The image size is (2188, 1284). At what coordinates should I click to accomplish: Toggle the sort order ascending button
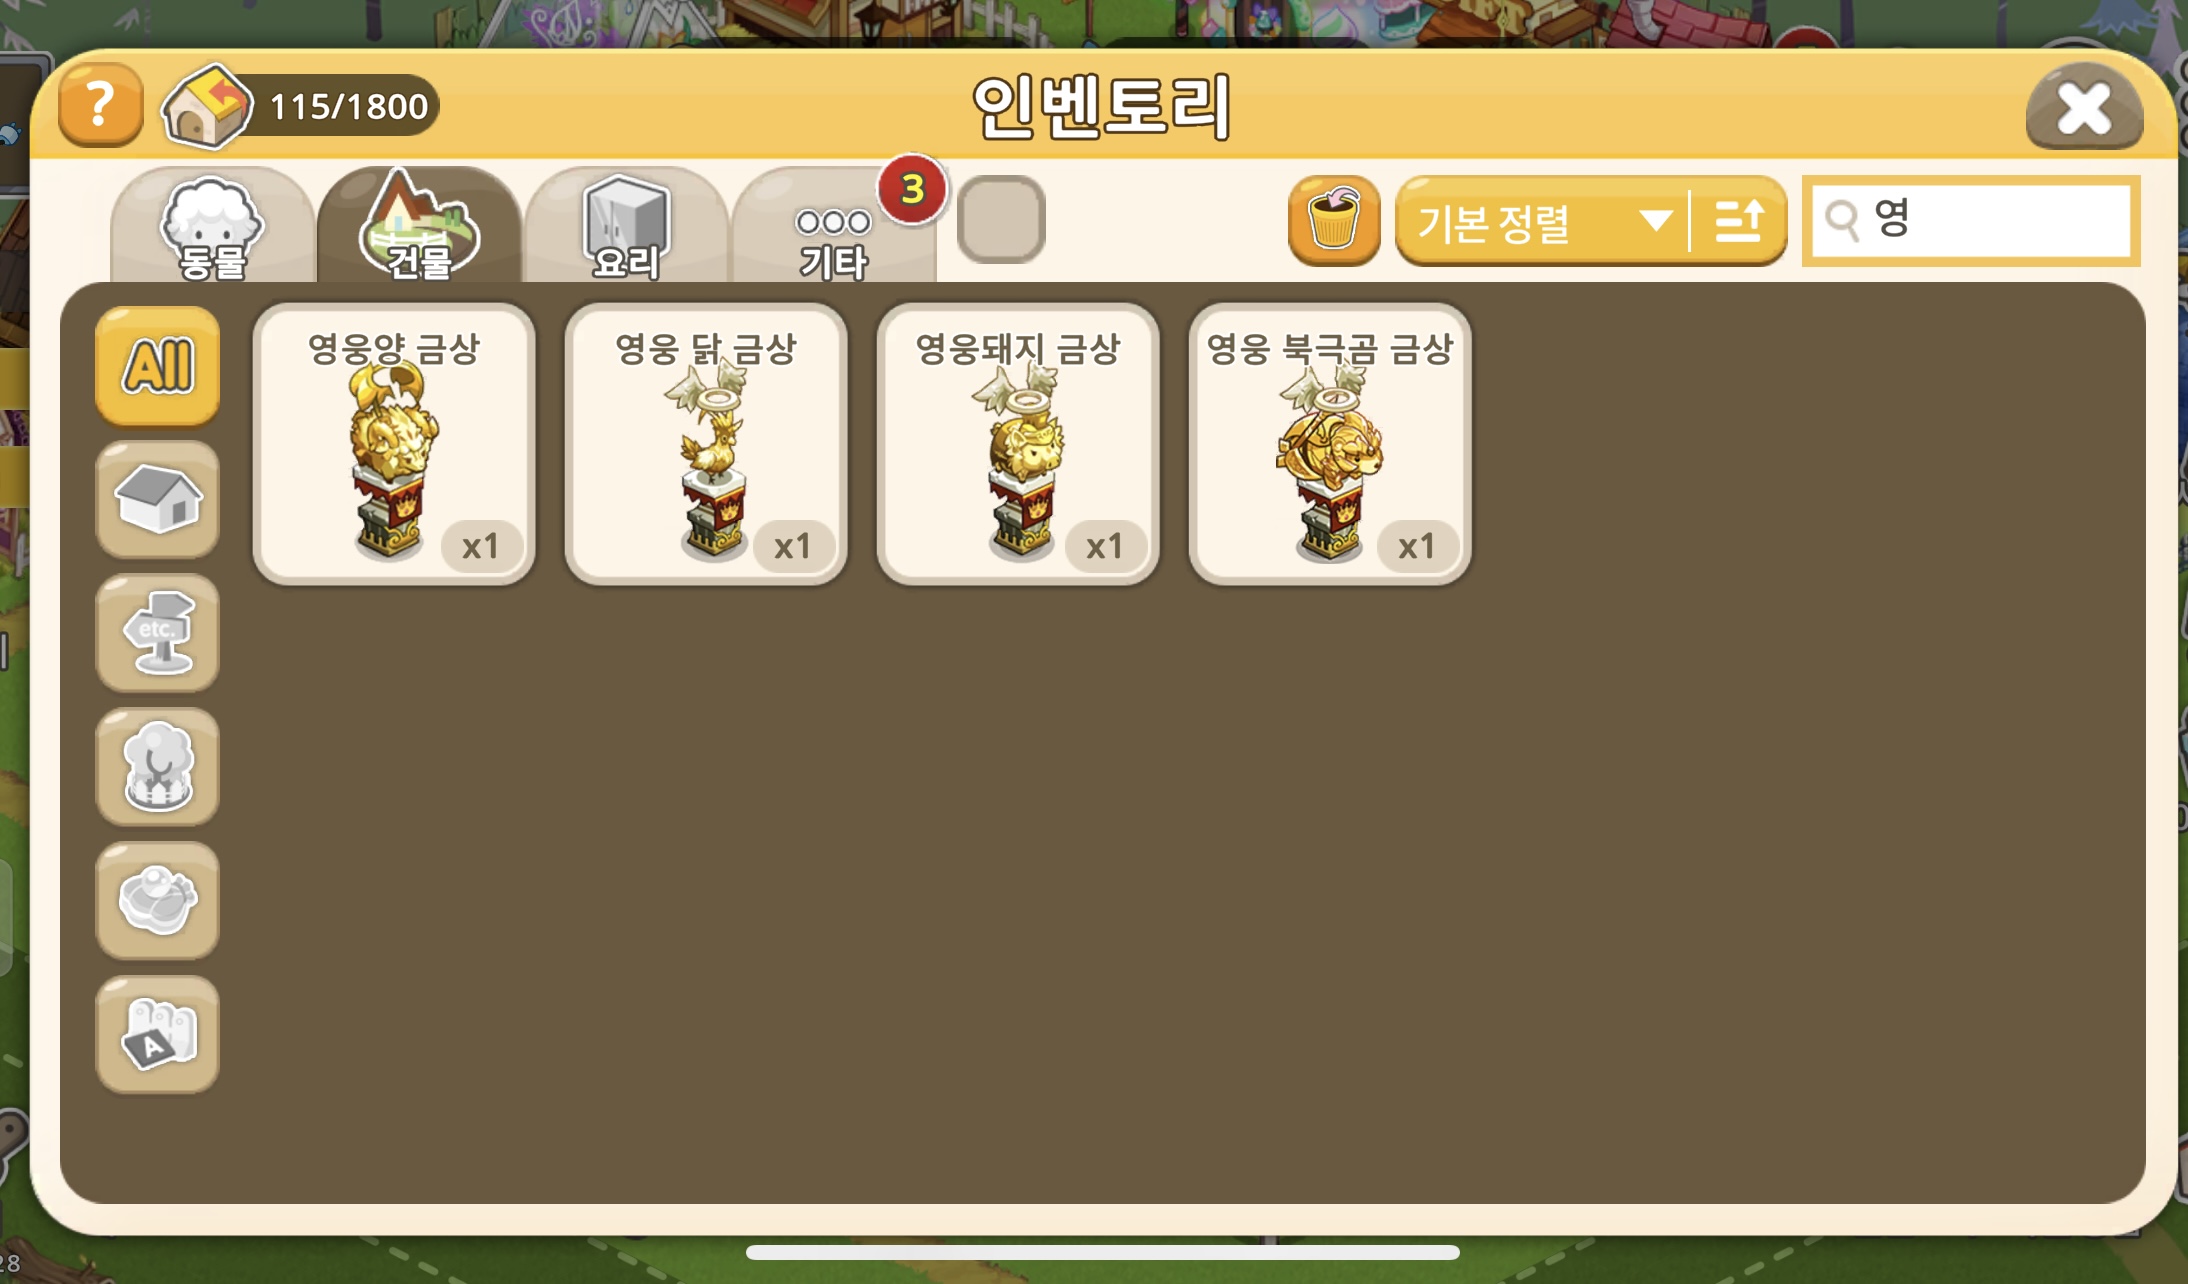click(1740, 221)
